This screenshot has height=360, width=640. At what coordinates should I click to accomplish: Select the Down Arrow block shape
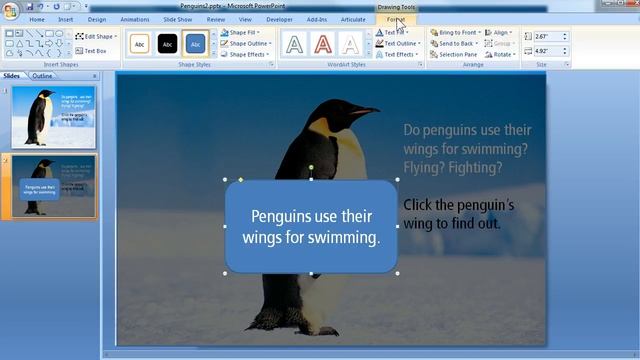[59, 43]
